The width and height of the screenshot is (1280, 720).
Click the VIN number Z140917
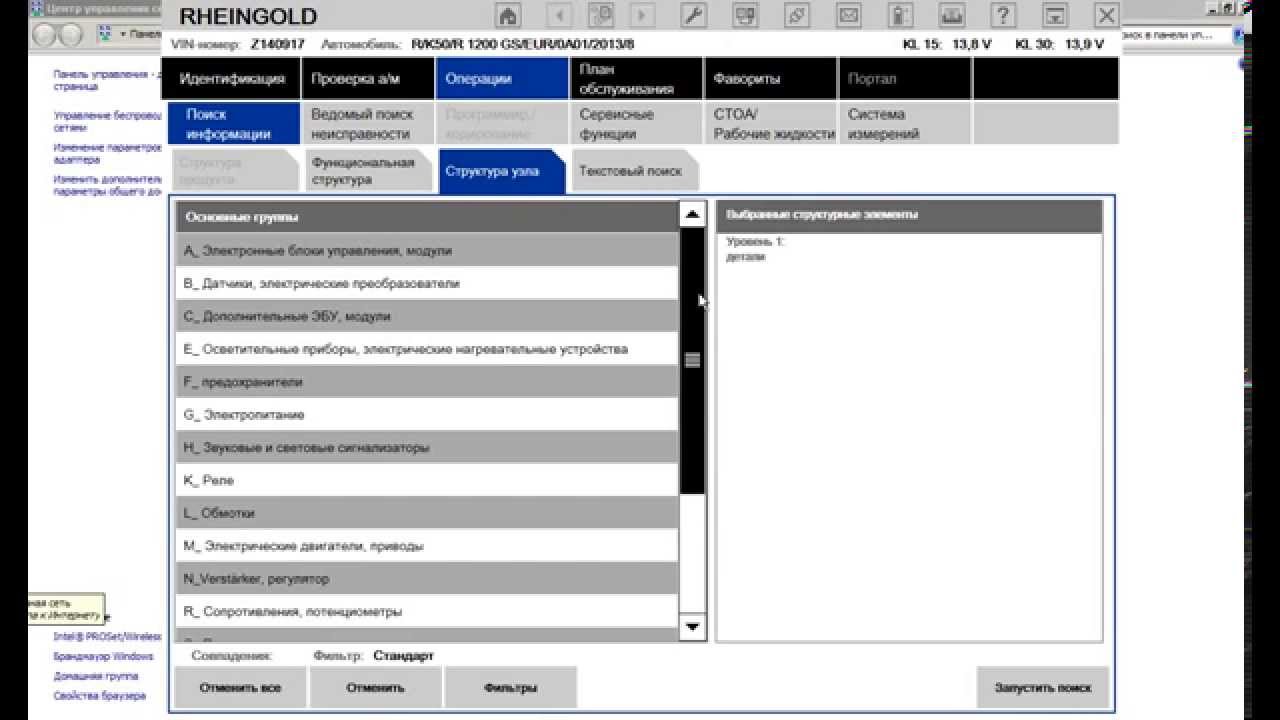278,44
